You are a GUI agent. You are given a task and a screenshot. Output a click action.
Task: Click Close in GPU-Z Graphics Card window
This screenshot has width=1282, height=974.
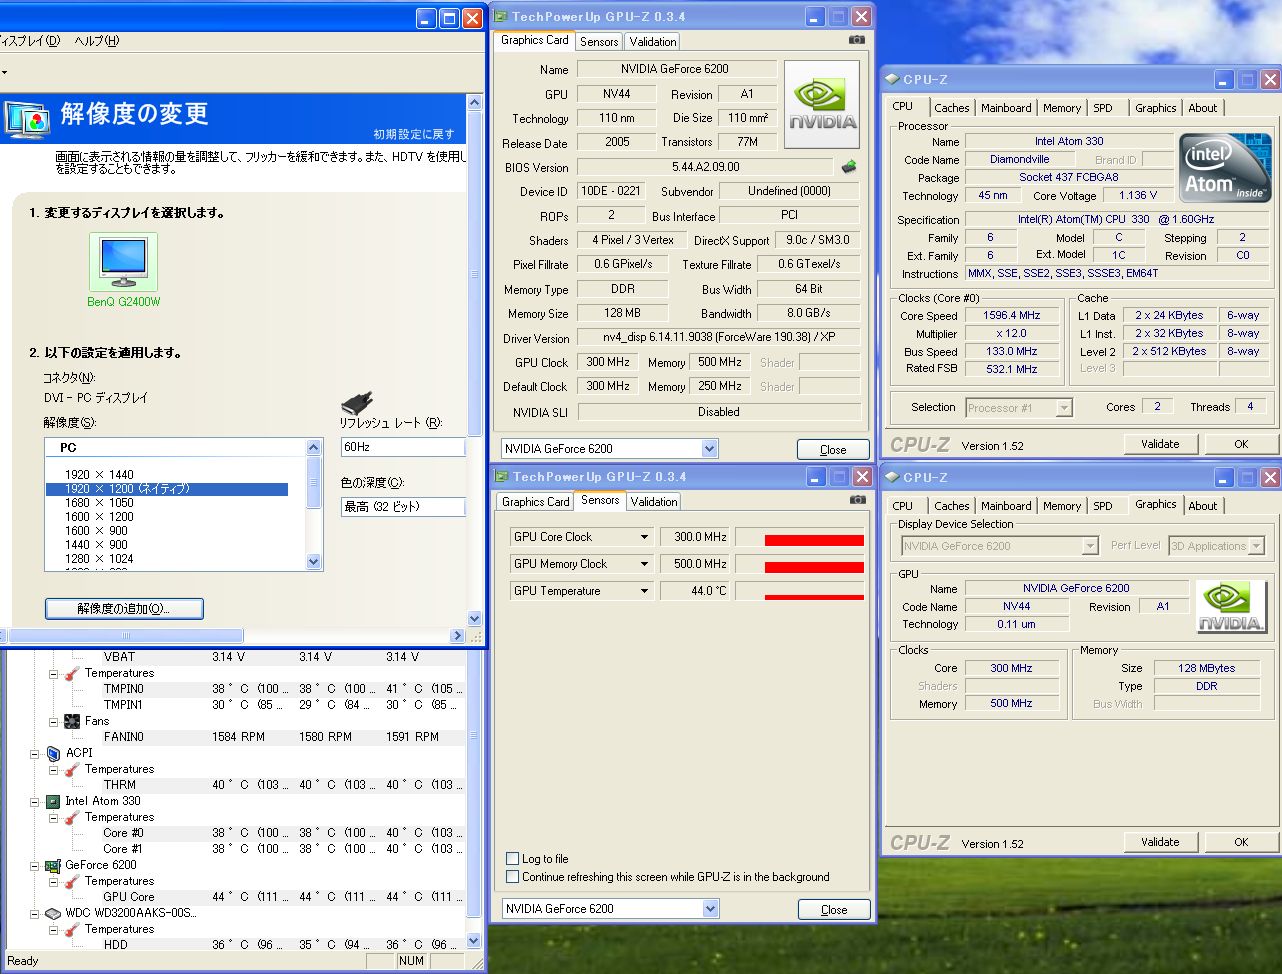[833, 449]
